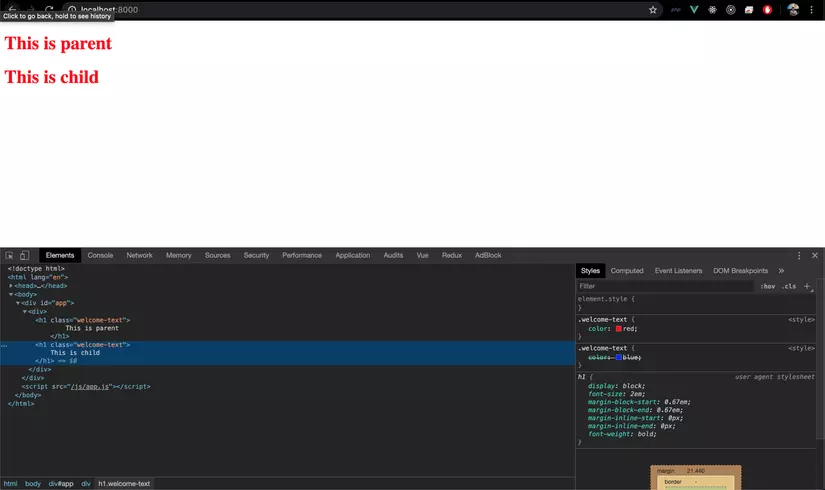Screen dimensions: 825x490
Task: Focus the styles Filter field
Action: point(666,286)
